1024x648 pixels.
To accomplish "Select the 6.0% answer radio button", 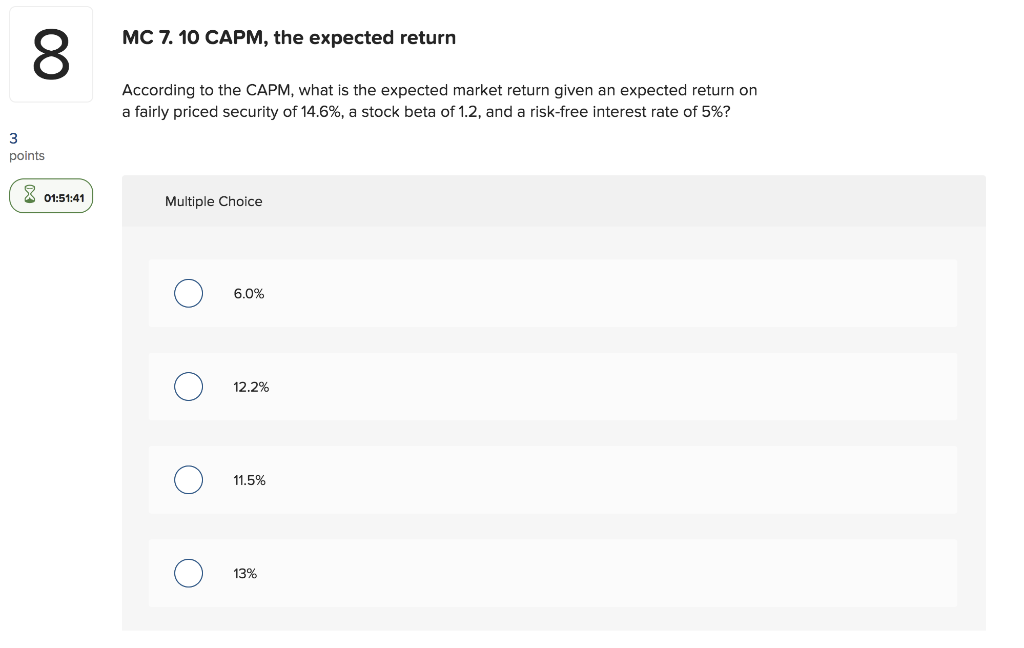I will 188,293.
